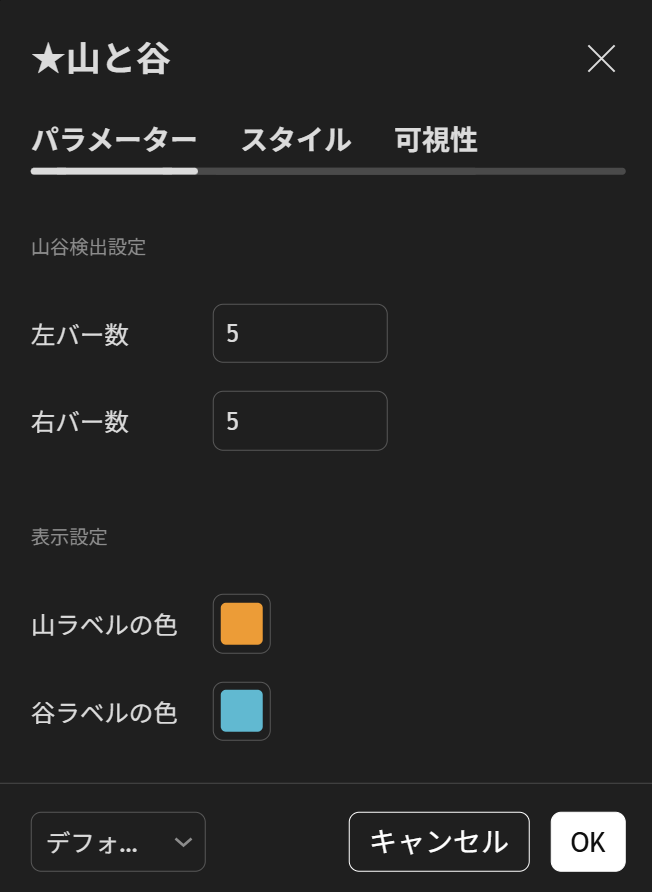Screen dimensions: 652x892
Task: Click the 山と谷 dialog title text
Action: pyautogui.click(x=118, y=60)
